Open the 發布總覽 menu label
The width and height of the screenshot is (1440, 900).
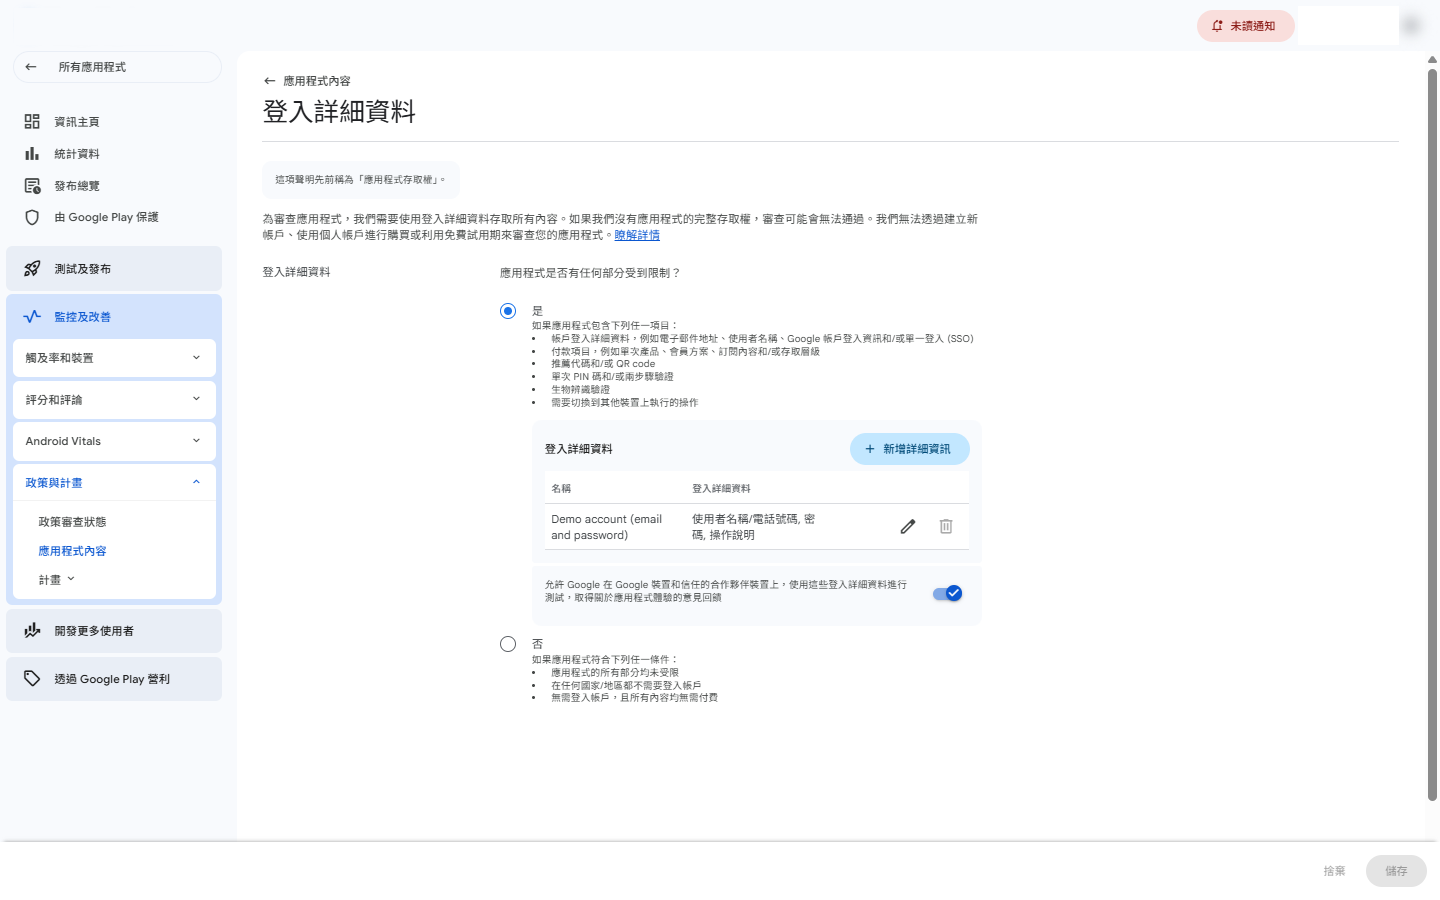coord(77,186)
